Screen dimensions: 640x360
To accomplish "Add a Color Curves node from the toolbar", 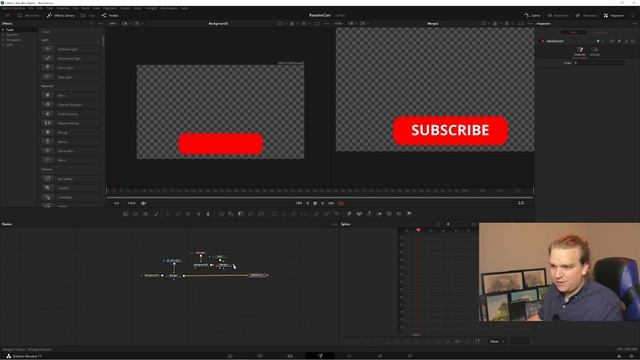I will point(178,213).
